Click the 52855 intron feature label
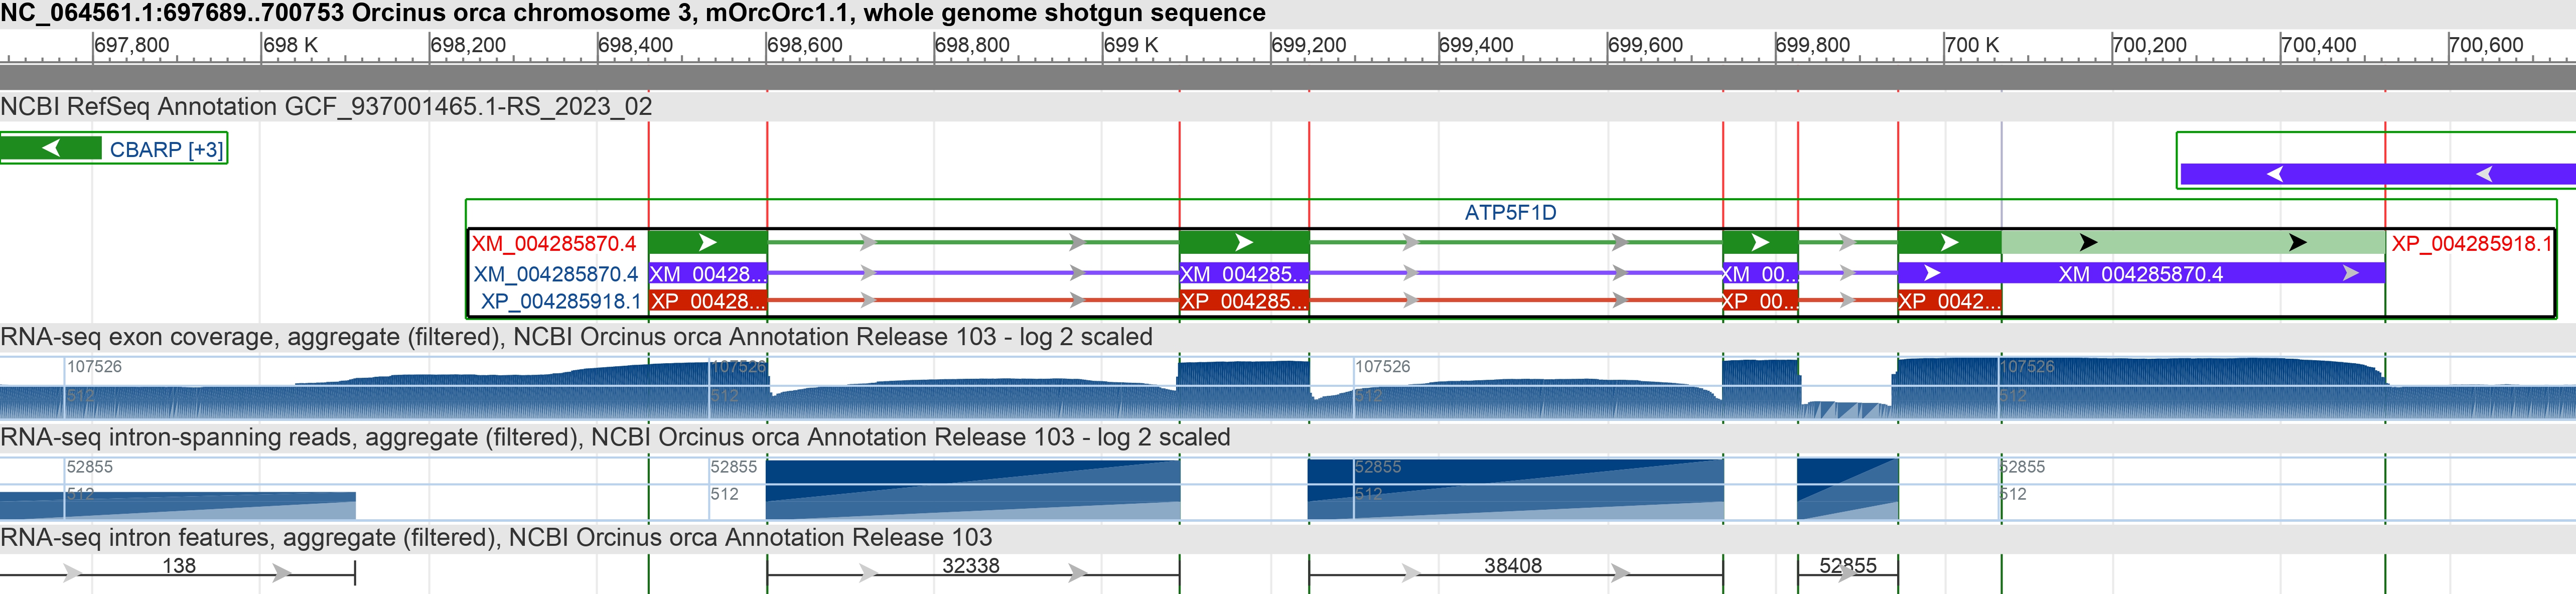 [1848, 564]
